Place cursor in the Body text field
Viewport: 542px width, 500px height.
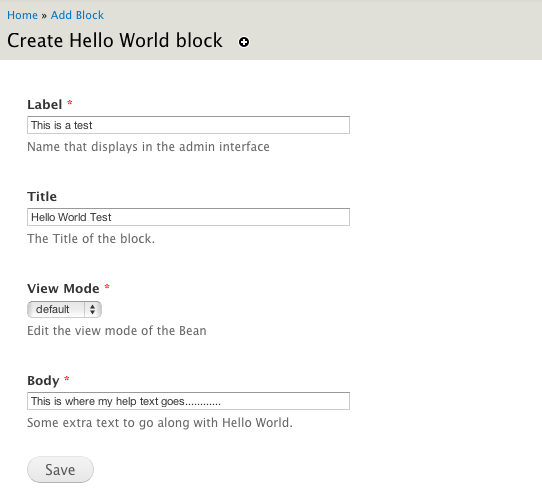[188, 401]
